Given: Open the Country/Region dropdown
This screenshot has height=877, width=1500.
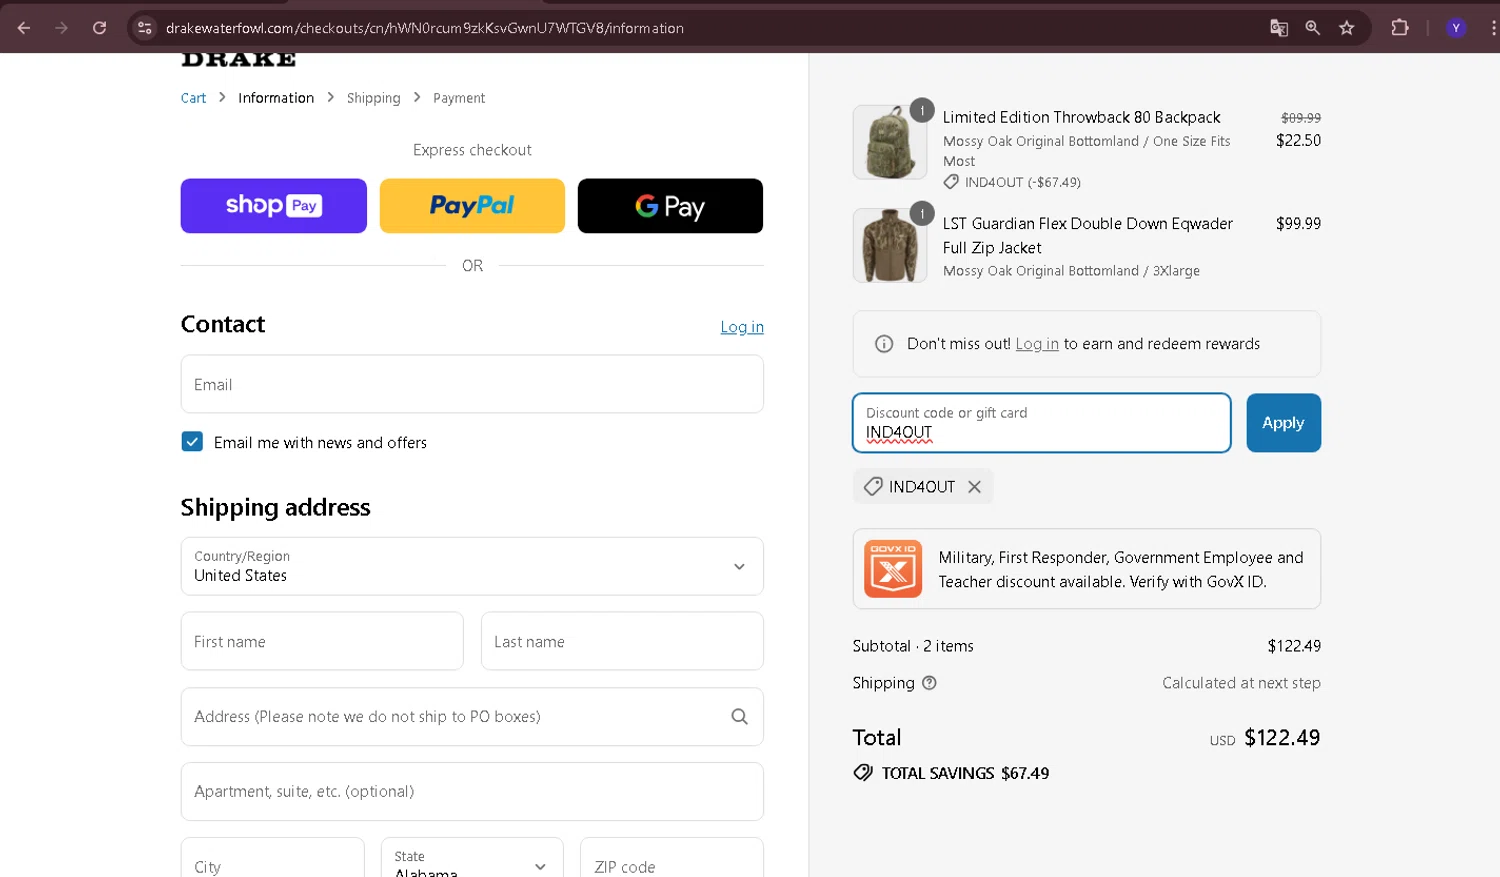Looking at the screenshot, I should [x=472, y=566].
